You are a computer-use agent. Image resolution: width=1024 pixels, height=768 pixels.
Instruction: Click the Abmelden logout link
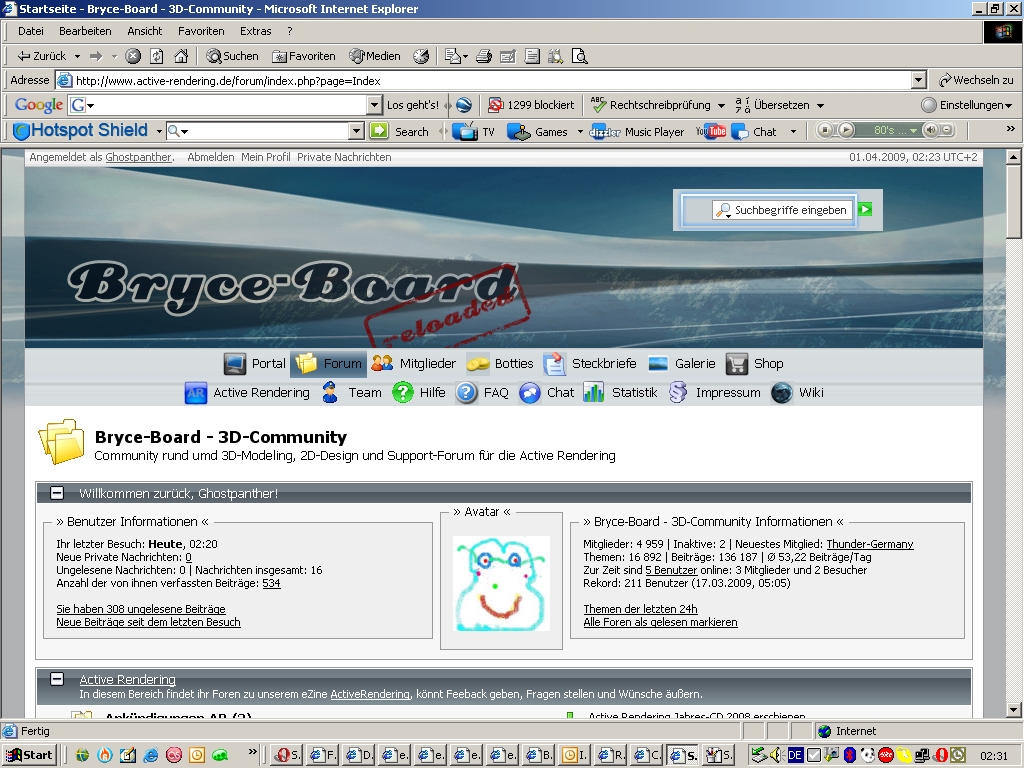point(210,157)
